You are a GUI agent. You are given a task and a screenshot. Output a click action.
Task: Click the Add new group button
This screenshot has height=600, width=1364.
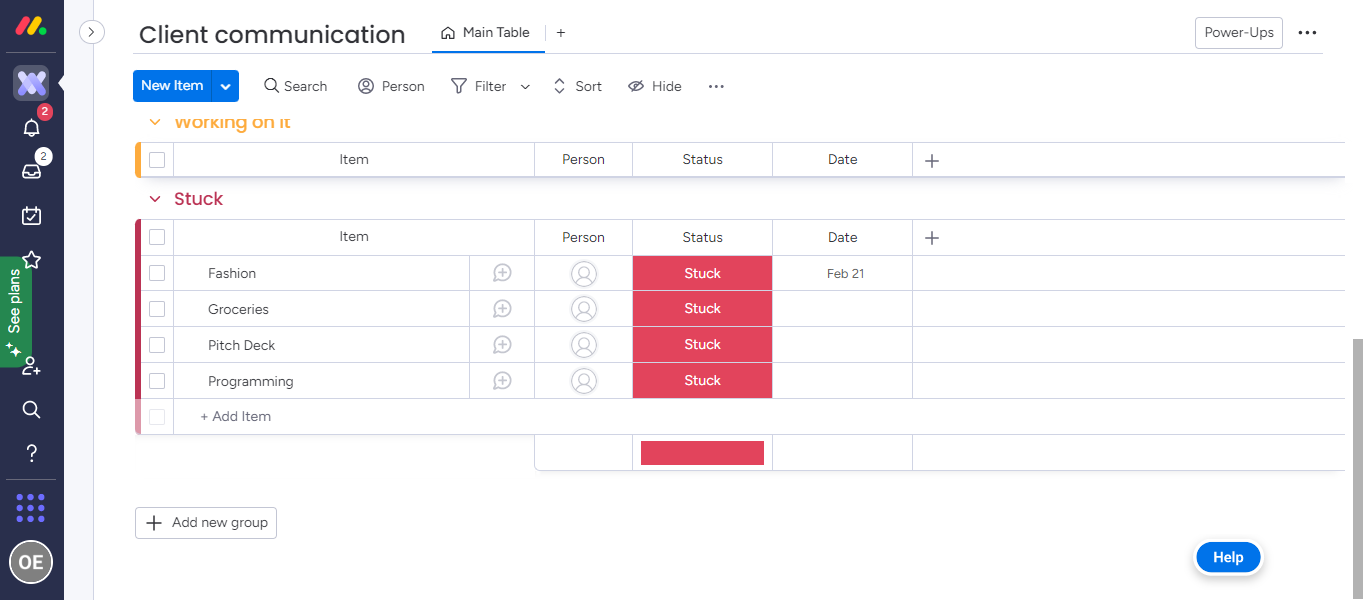(x=206, y=522)
